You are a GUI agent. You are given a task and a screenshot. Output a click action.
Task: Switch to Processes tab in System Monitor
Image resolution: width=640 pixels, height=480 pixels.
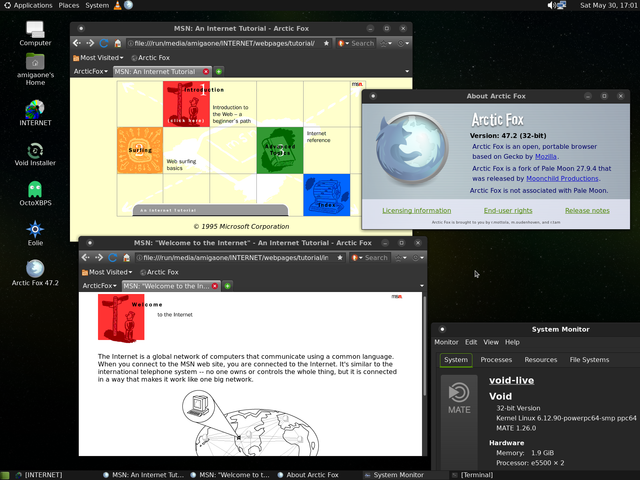click(496, 360)
